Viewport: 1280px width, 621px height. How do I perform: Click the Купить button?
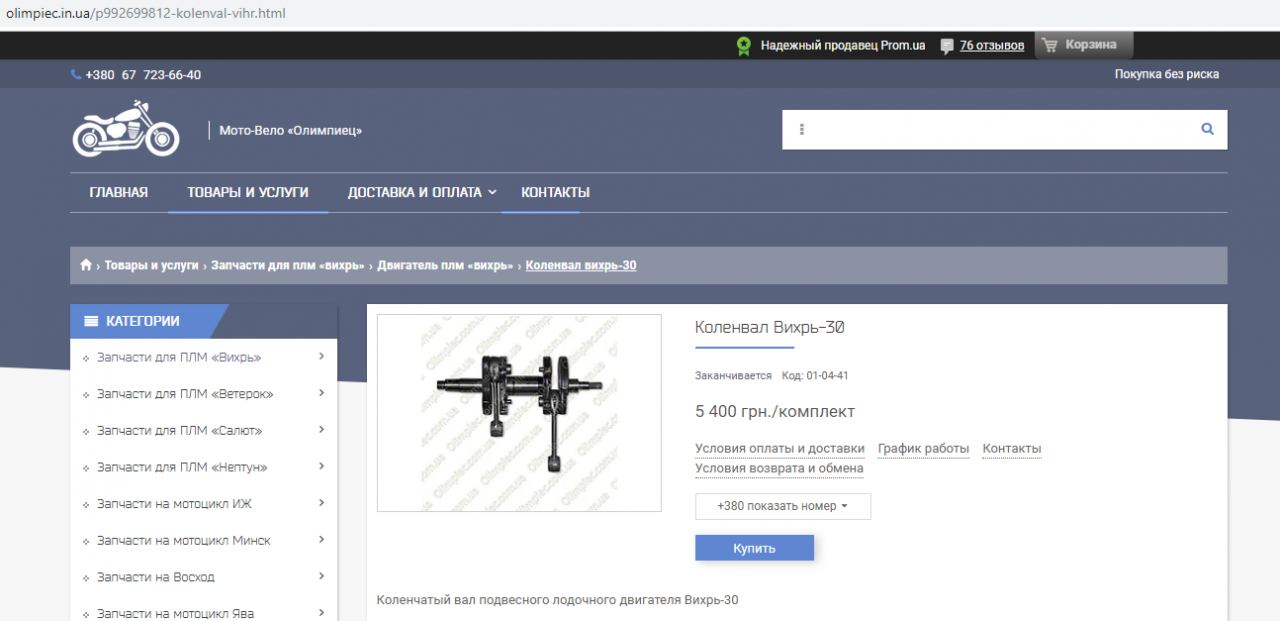click(754, 548)
